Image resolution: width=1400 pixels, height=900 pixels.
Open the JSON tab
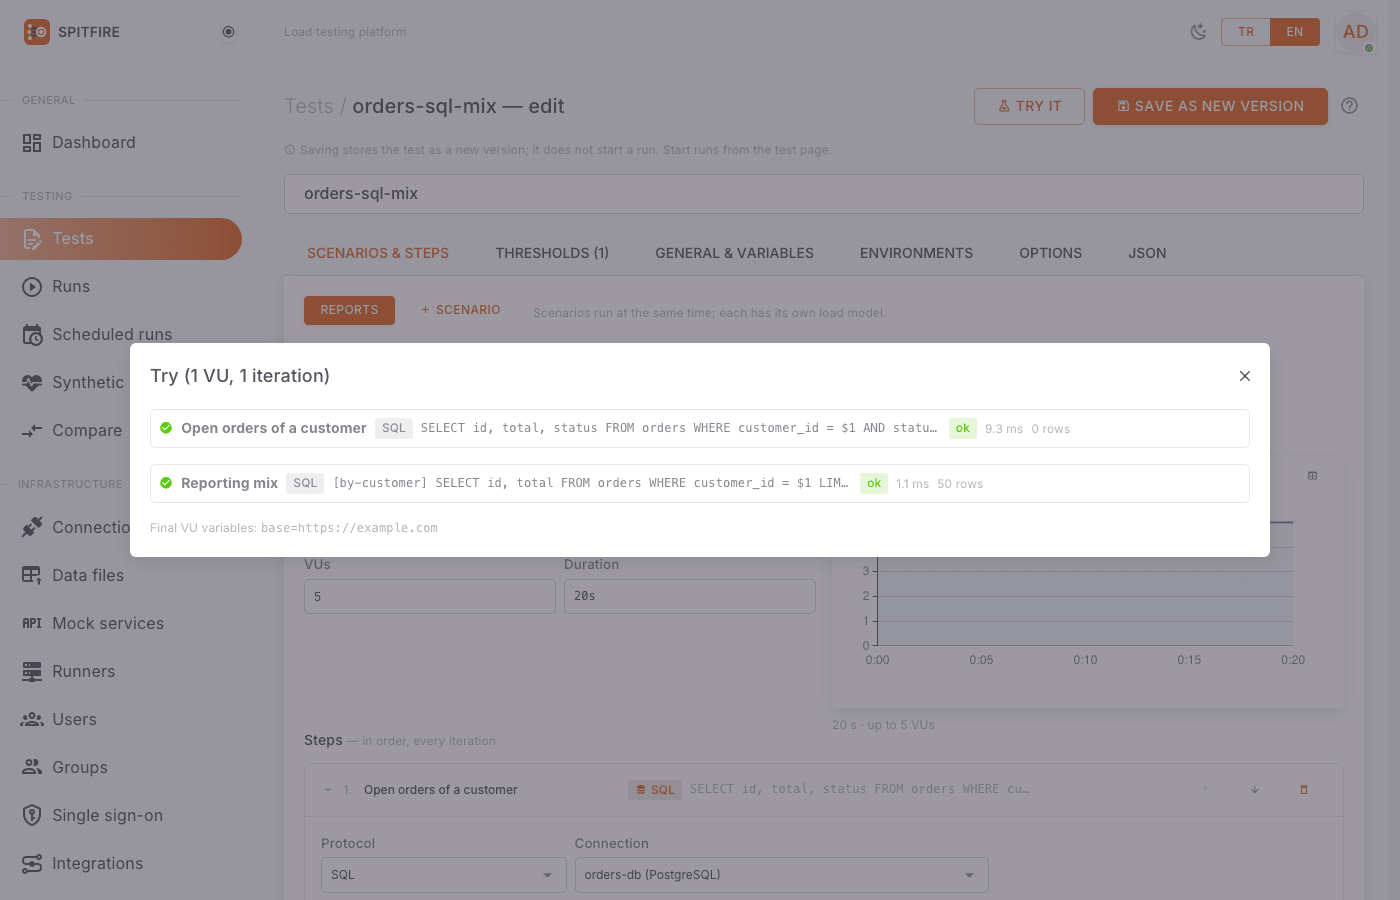pyautogui.click(x=1147, y=253)
